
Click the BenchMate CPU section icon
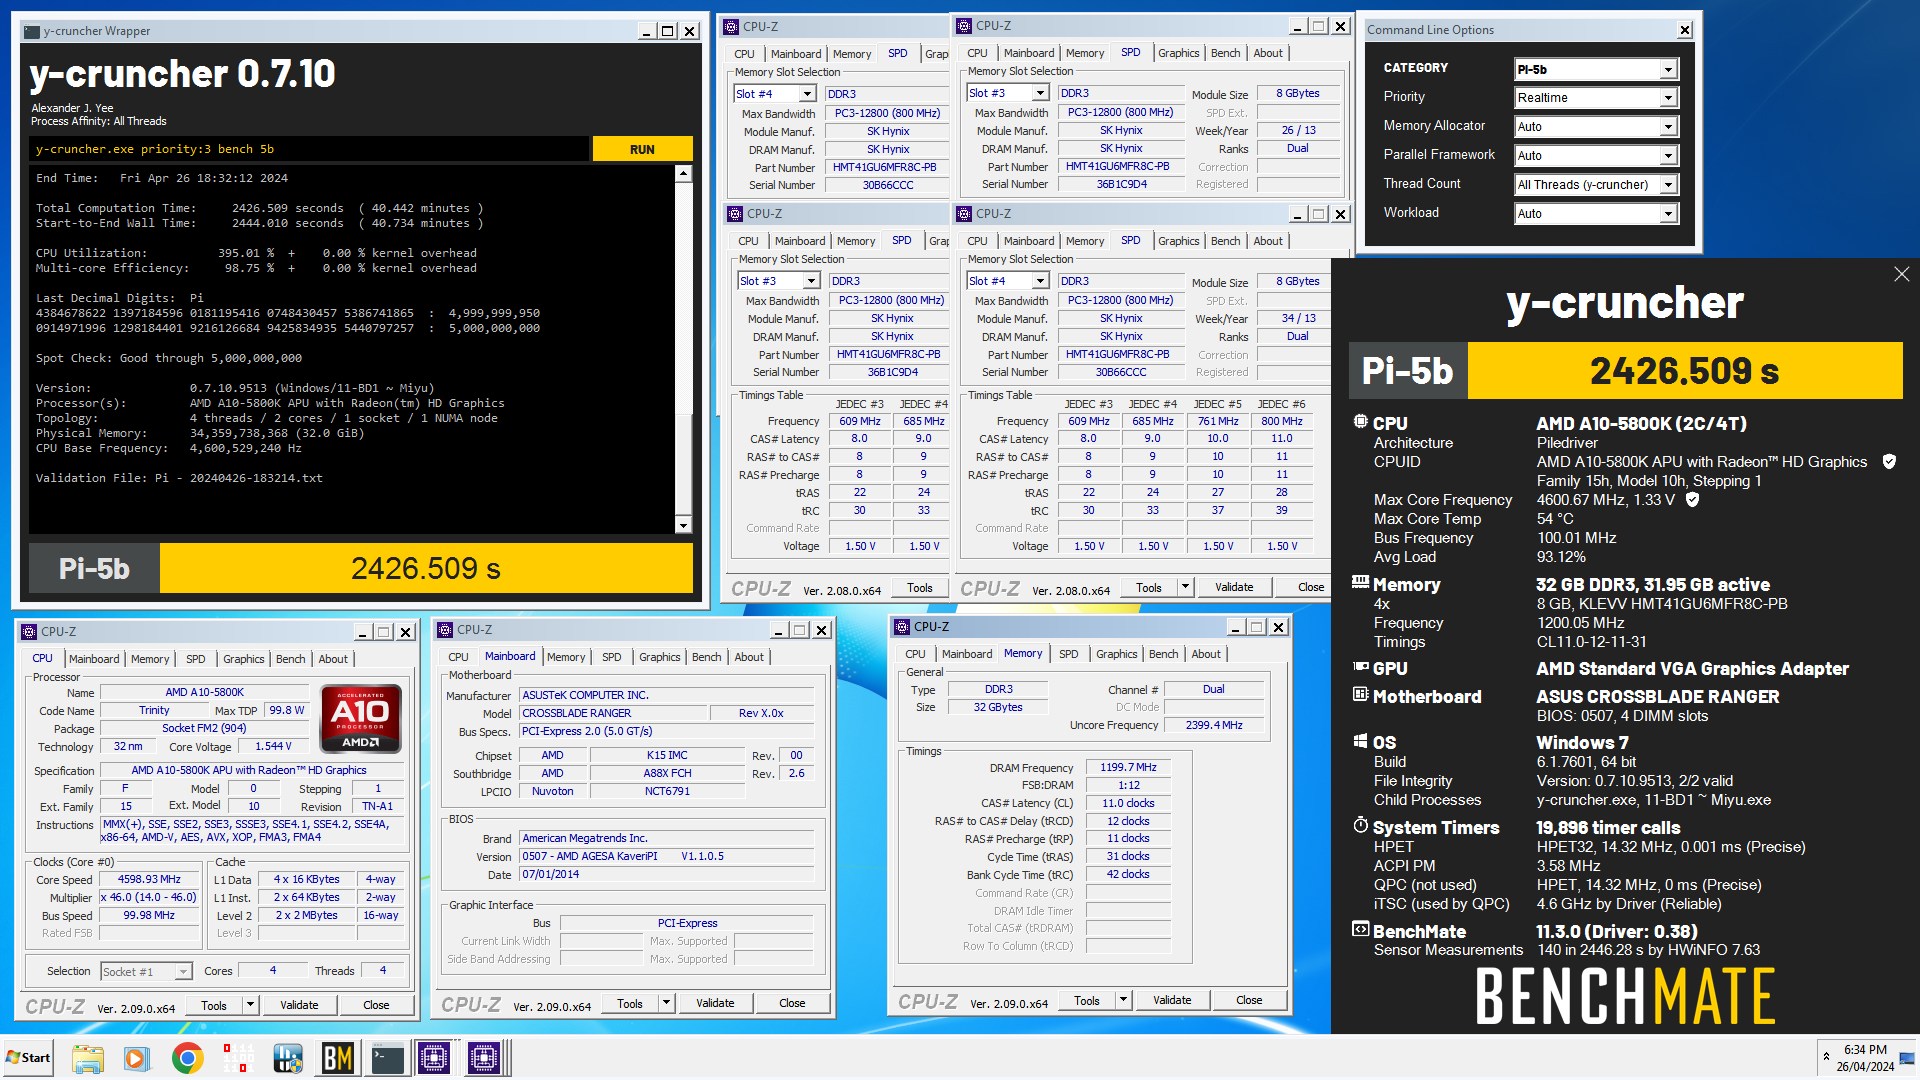point(1360,422)
